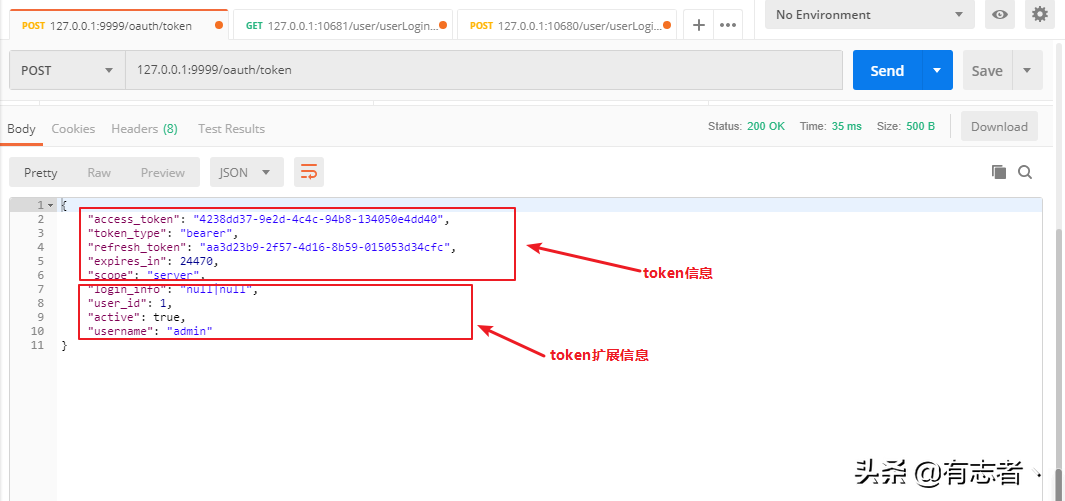1065x501 pixels.
Task: Switch to the Test Results tab
Action: (x=231, y=128)
